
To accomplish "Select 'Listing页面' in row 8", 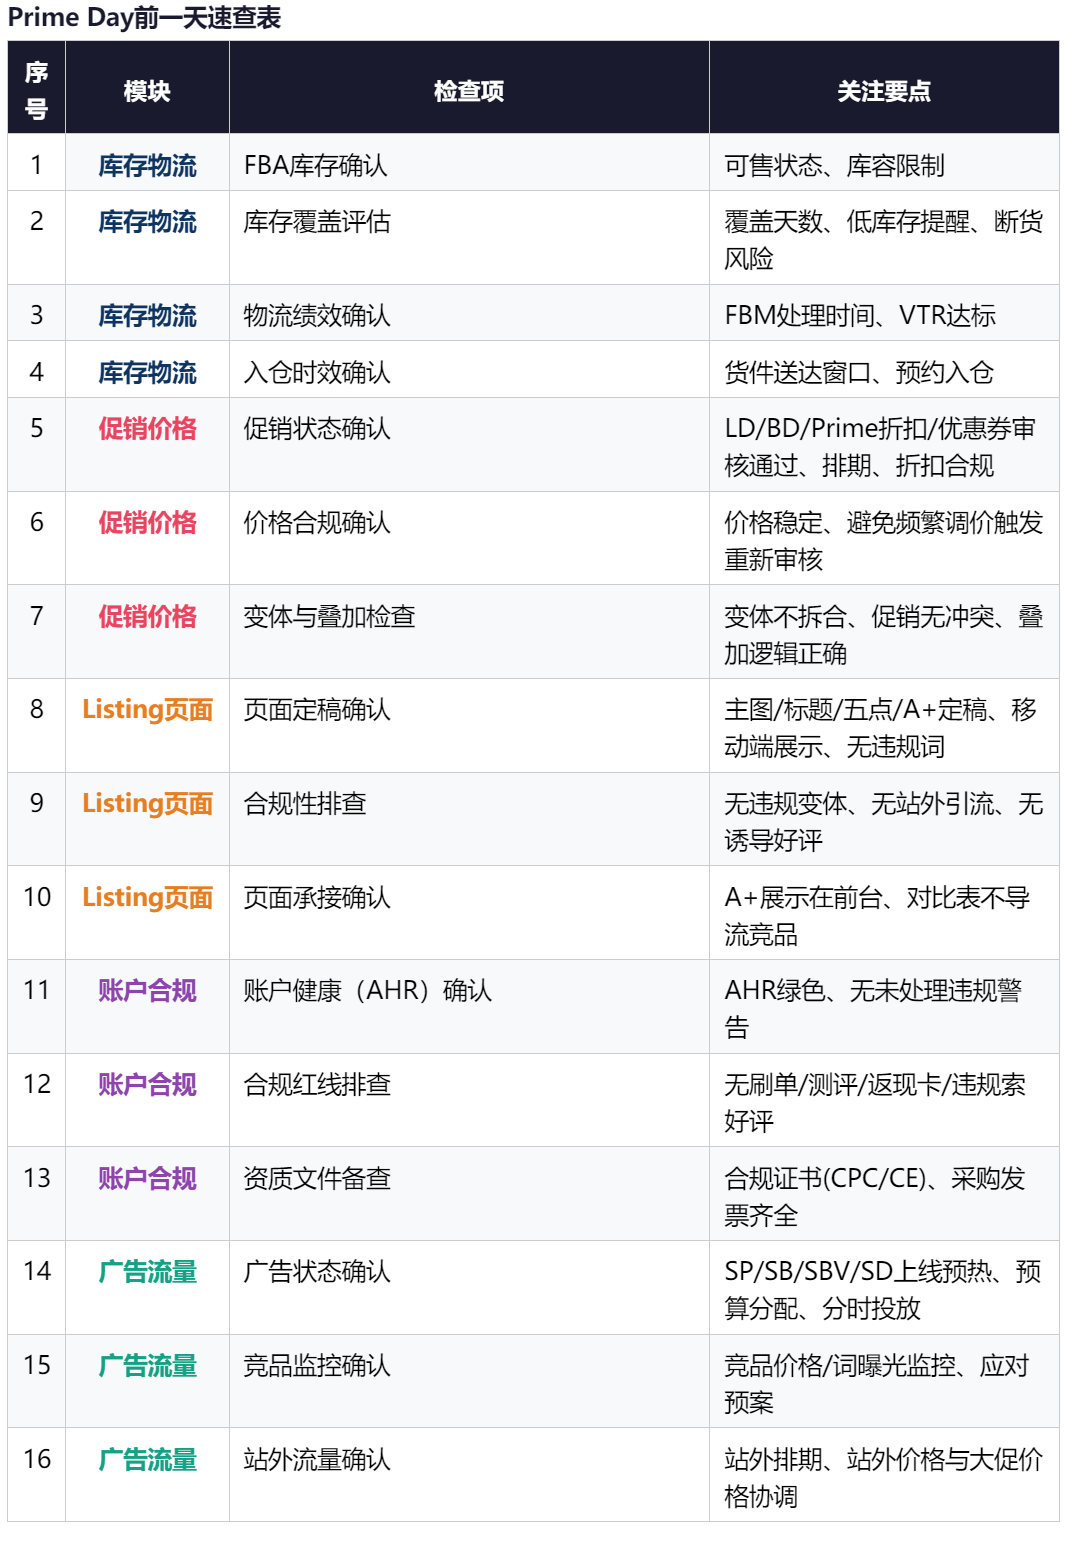I will tap(147, 709).
